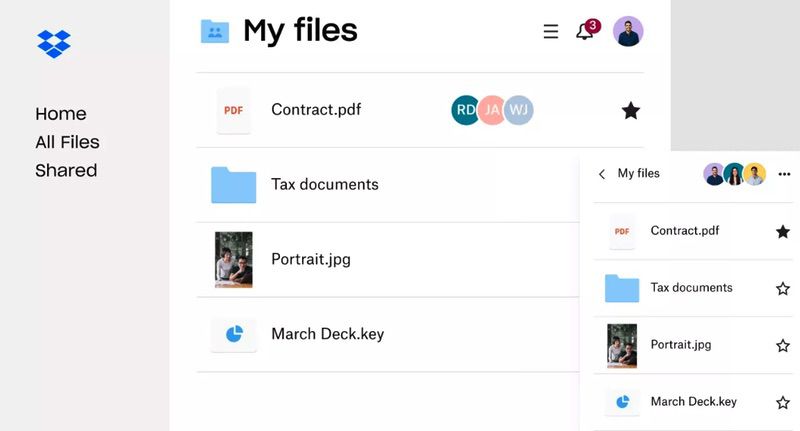Click the user profile avatar
Screen dimensions: 800x431
pyautogui.click(x=628, y=31)
